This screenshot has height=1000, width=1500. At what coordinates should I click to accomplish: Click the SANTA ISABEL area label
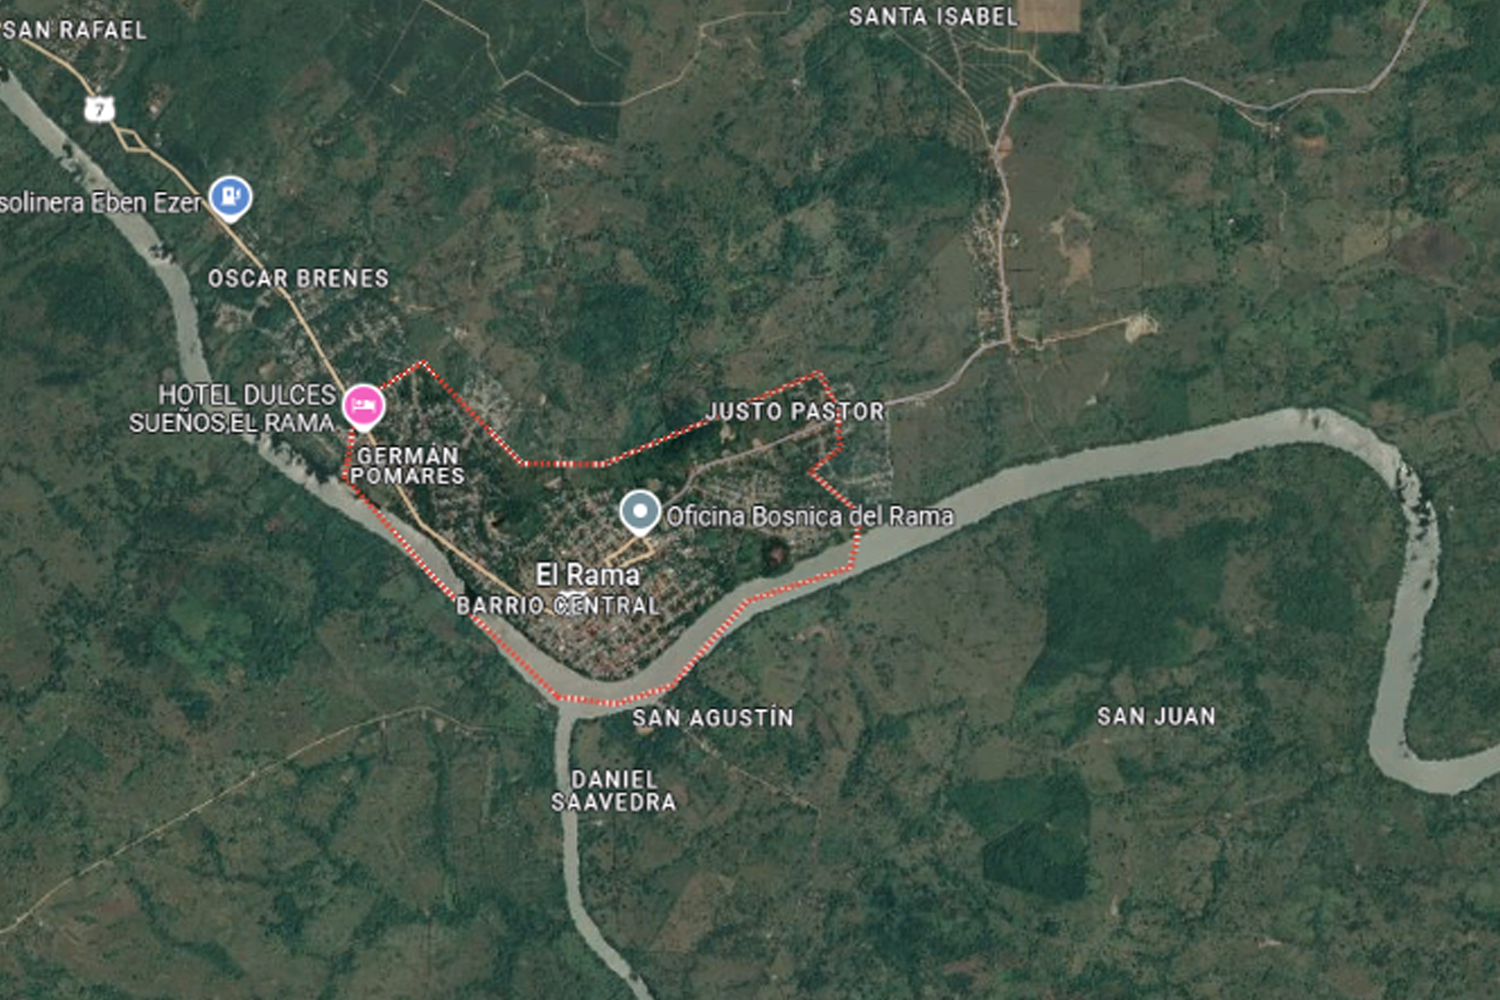click(x=933, y=16)
